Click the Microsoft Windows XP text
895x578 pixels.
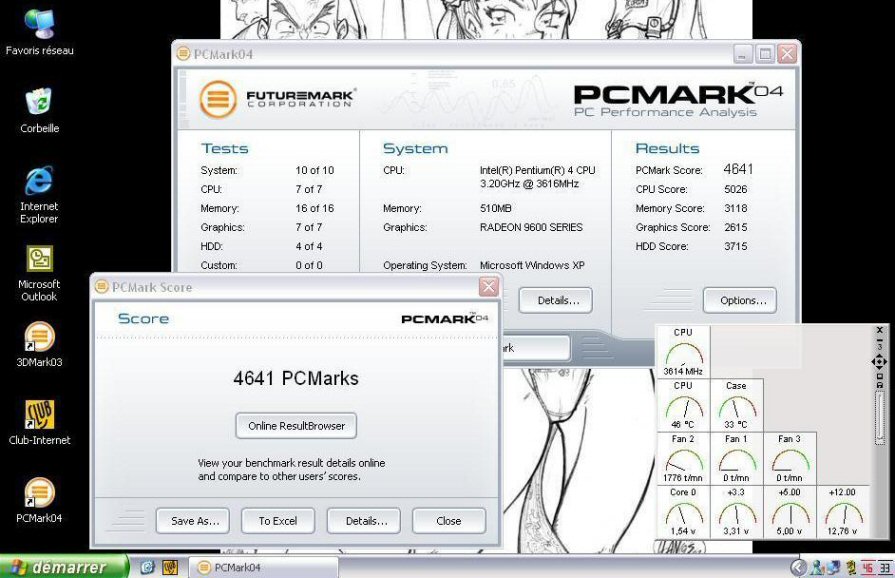pos(533,265)
